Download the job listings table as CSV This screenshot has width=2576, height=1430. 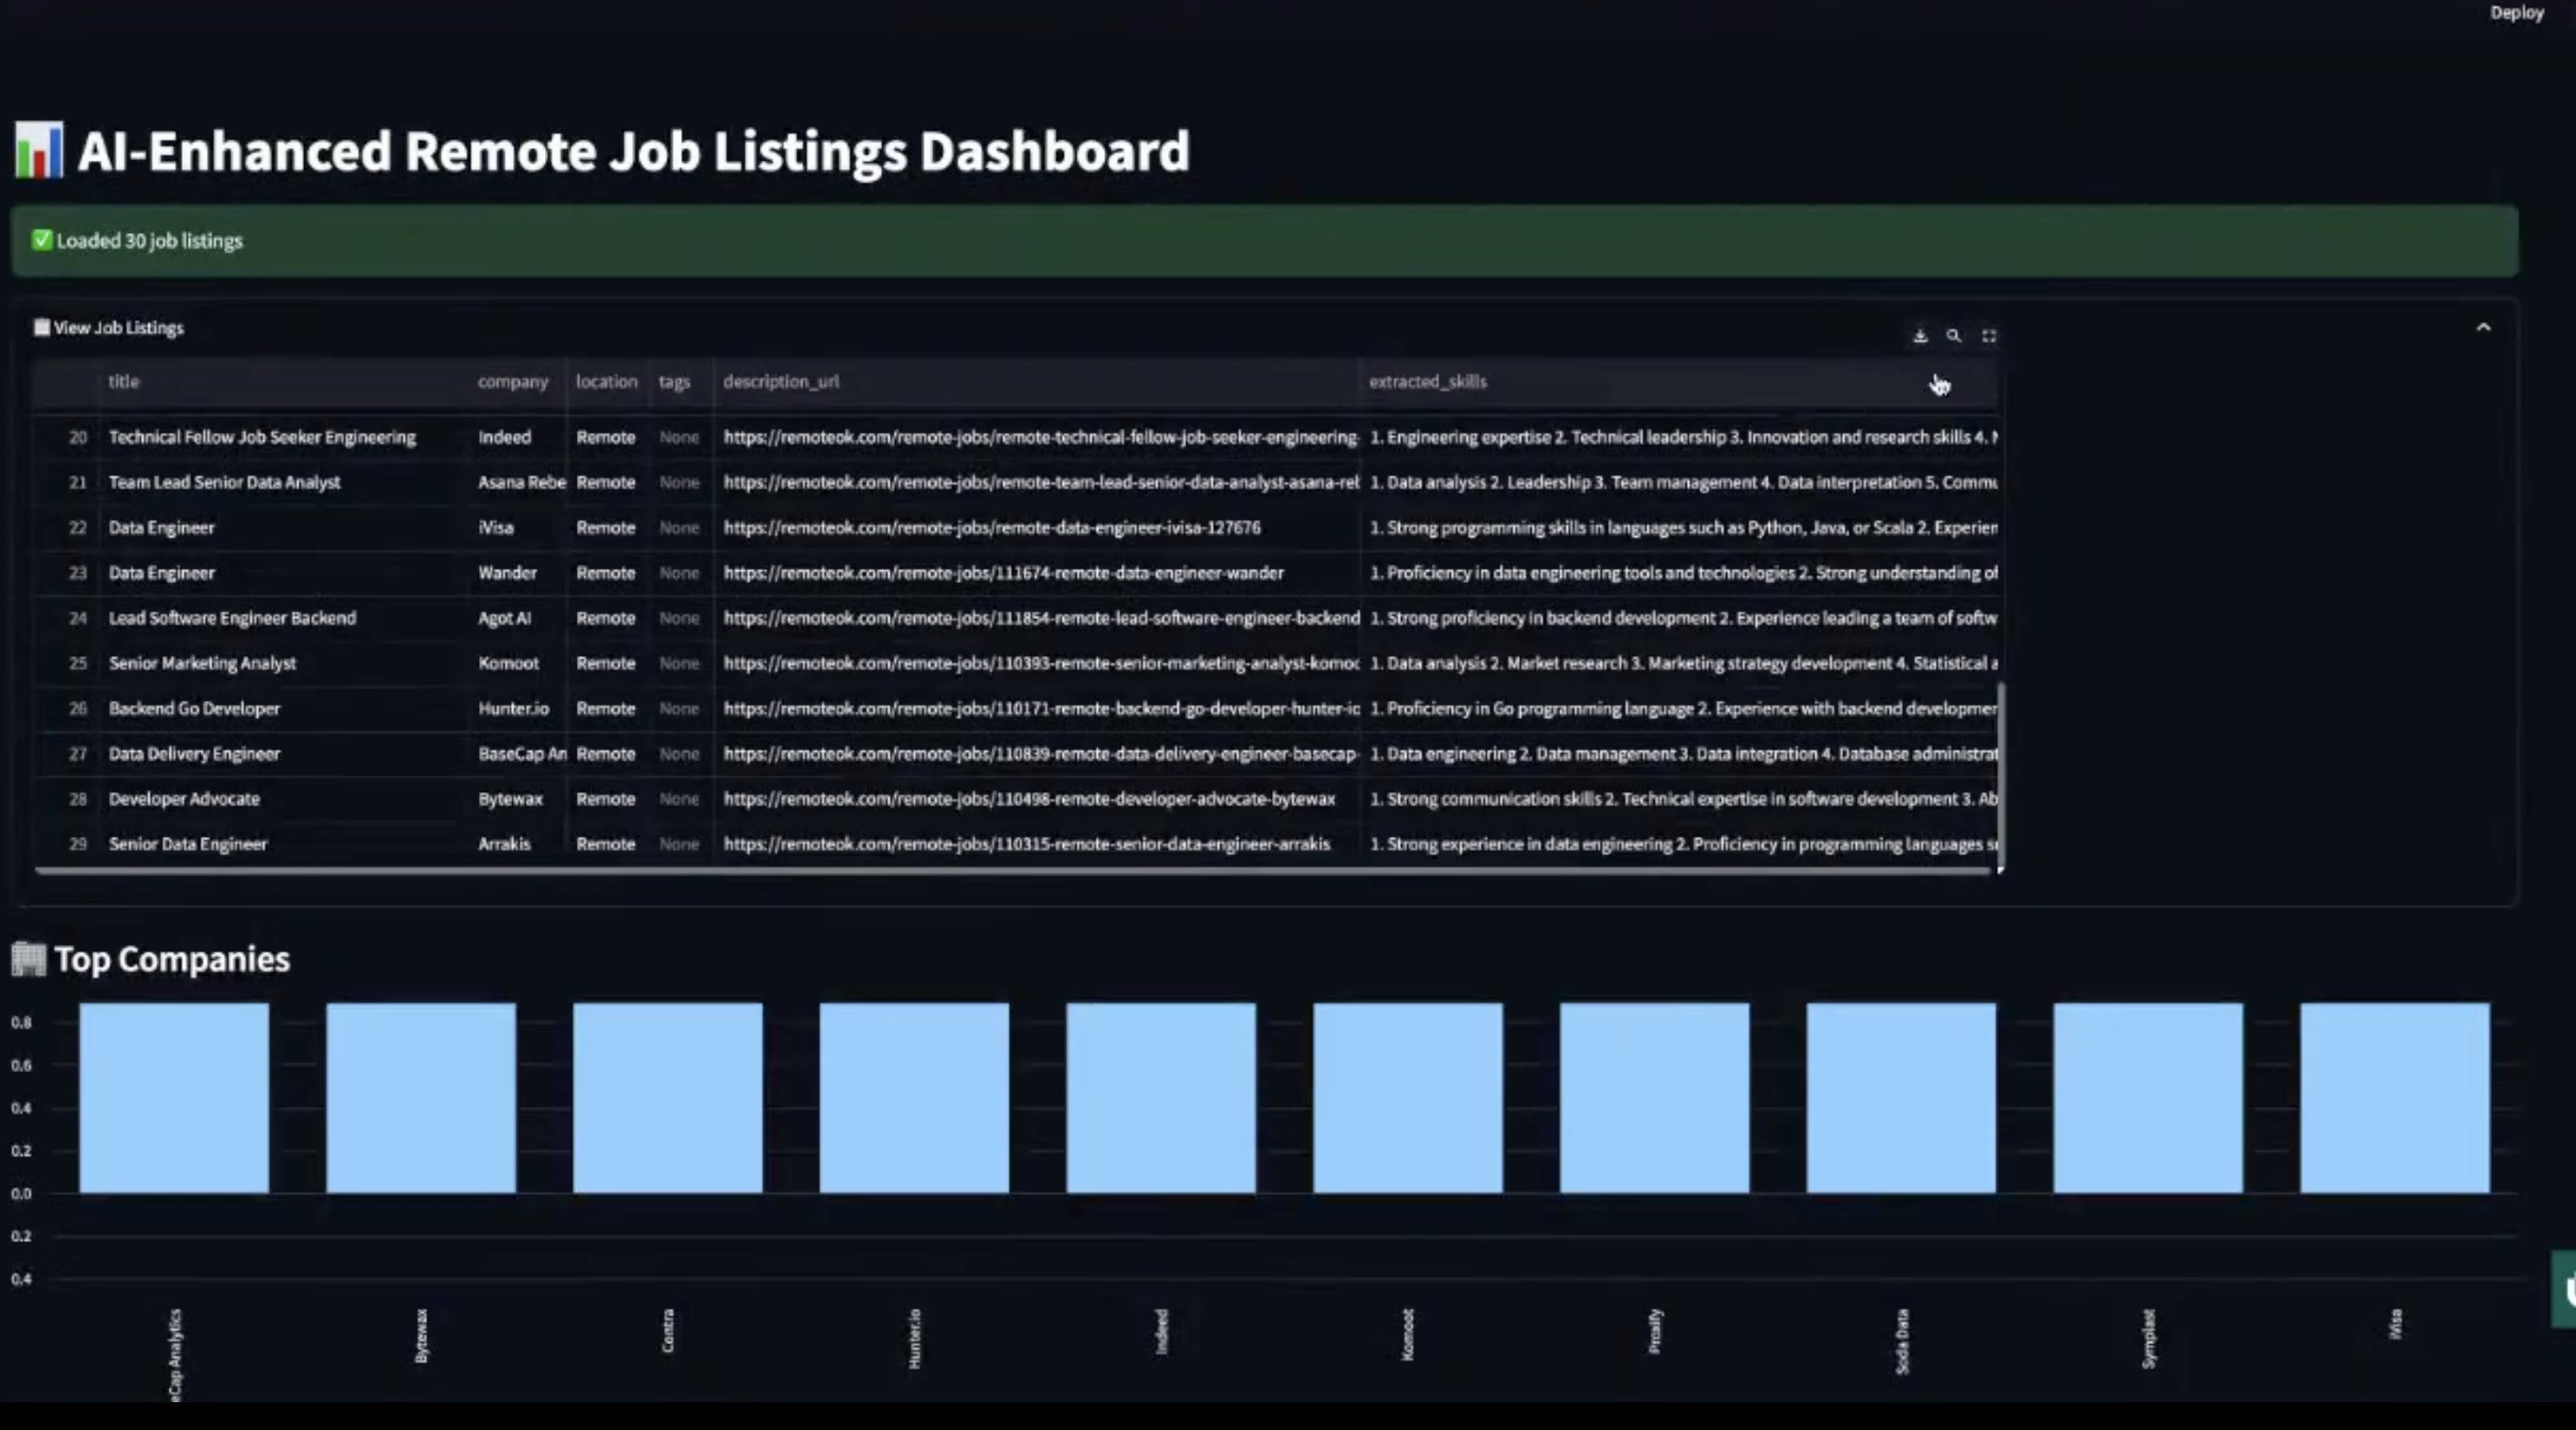tap(1919, 336)
